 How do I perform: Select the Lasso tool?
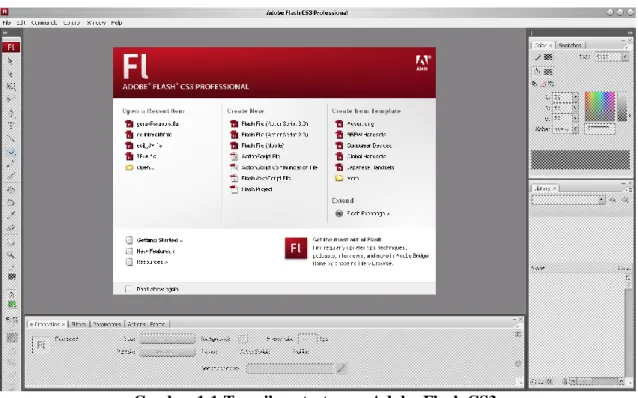(11, 99)
